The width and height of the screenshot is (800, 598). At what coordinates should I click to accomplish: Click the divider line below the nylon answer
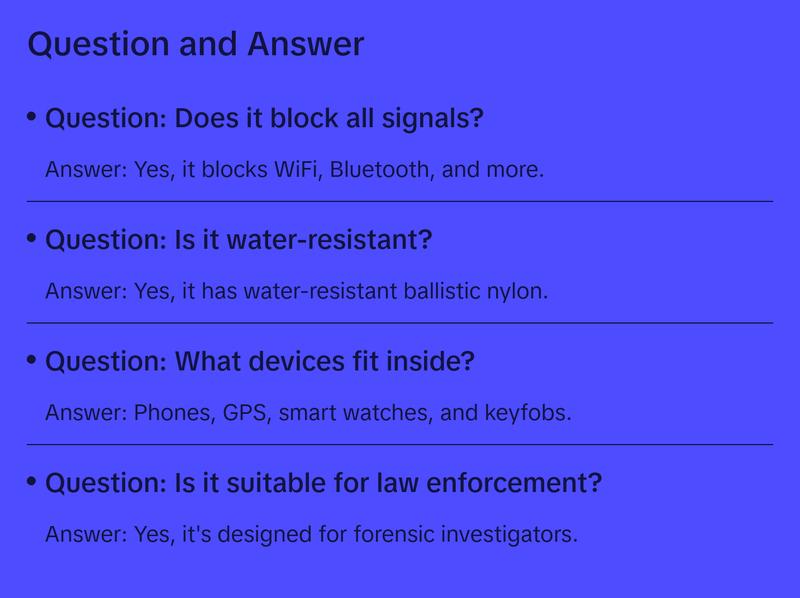click(400, 323)
